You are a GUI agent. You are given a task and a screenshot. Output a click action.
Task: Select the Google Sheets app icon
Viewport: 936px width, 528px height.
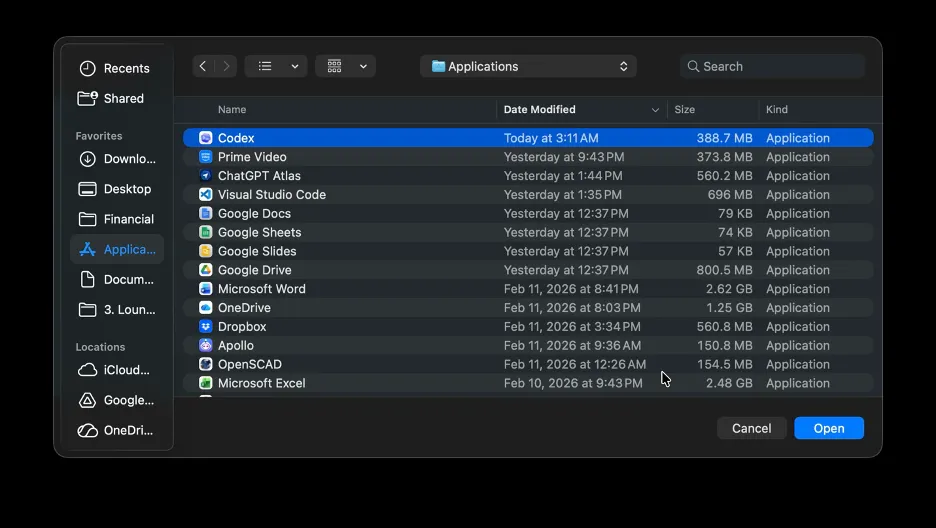coord(205,233)
